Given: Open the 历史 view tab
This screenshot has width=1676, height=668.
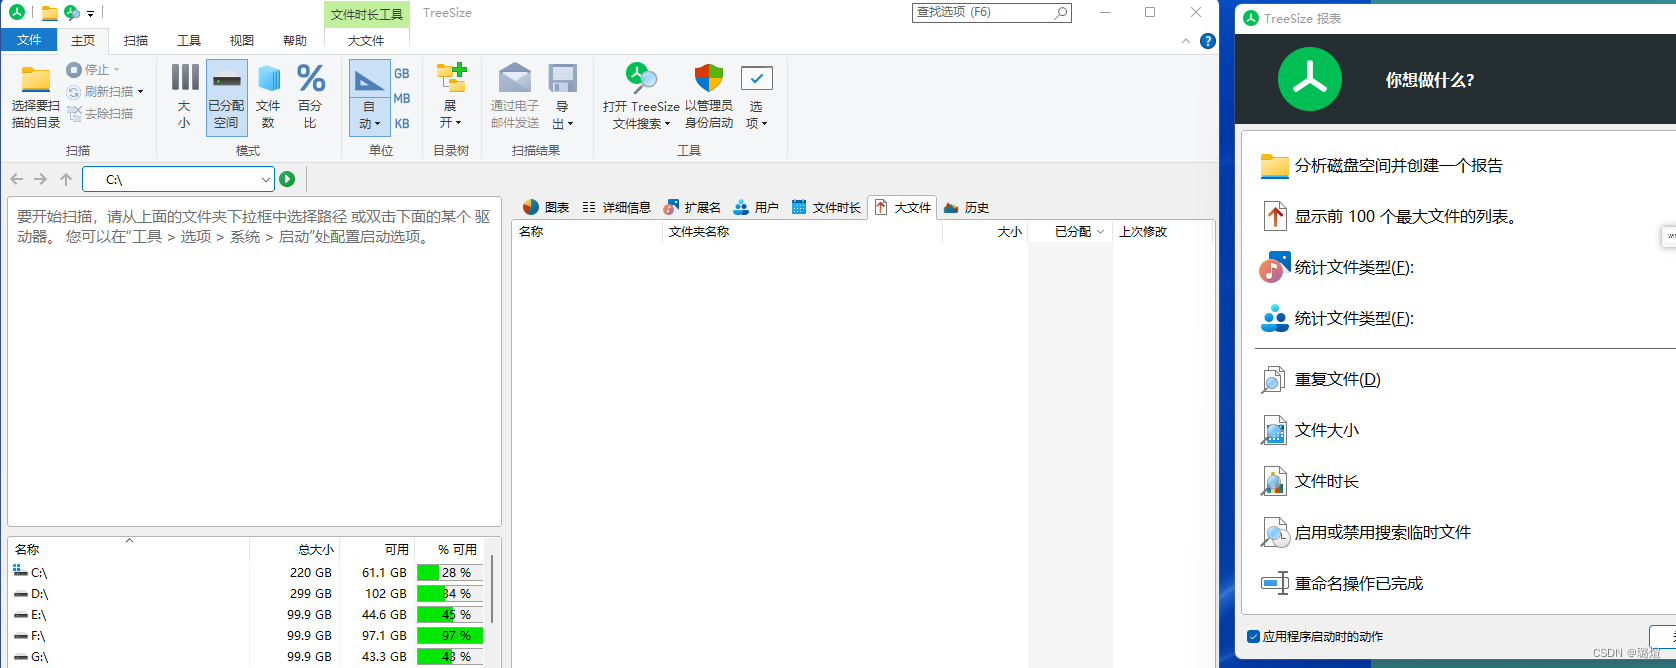Looking at the screenshot, I should tap(966, 207).
